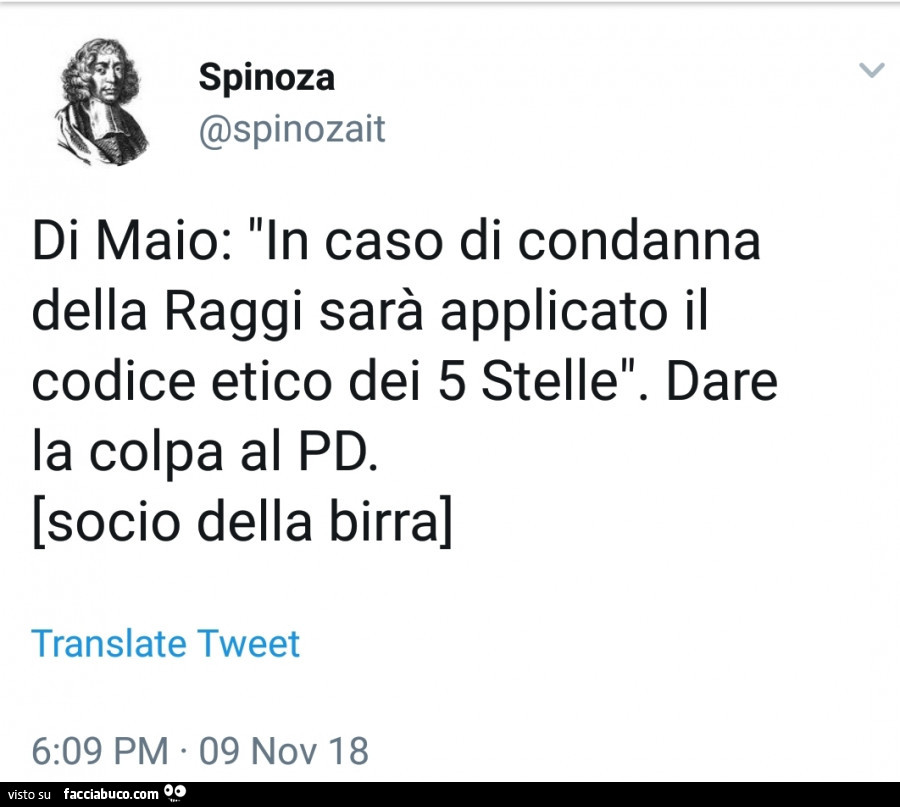The image size is (900, 807).
Task: Click the quoted phrase 'socio della birra'
Action: 245,520
